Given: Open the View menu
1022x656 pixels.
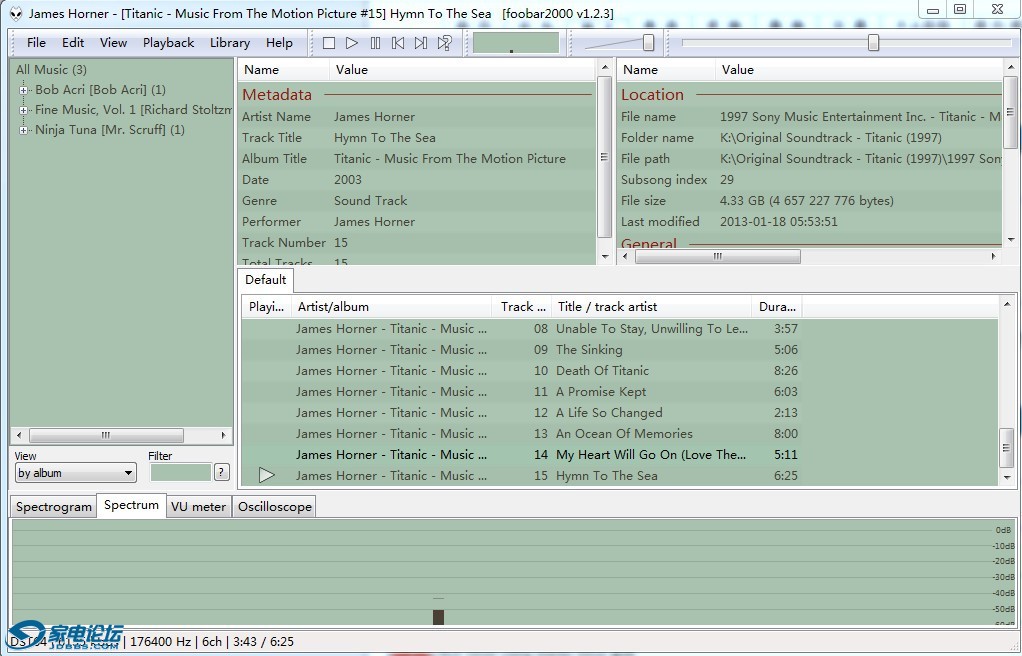Looking at the screenshot, I should 113,43.
